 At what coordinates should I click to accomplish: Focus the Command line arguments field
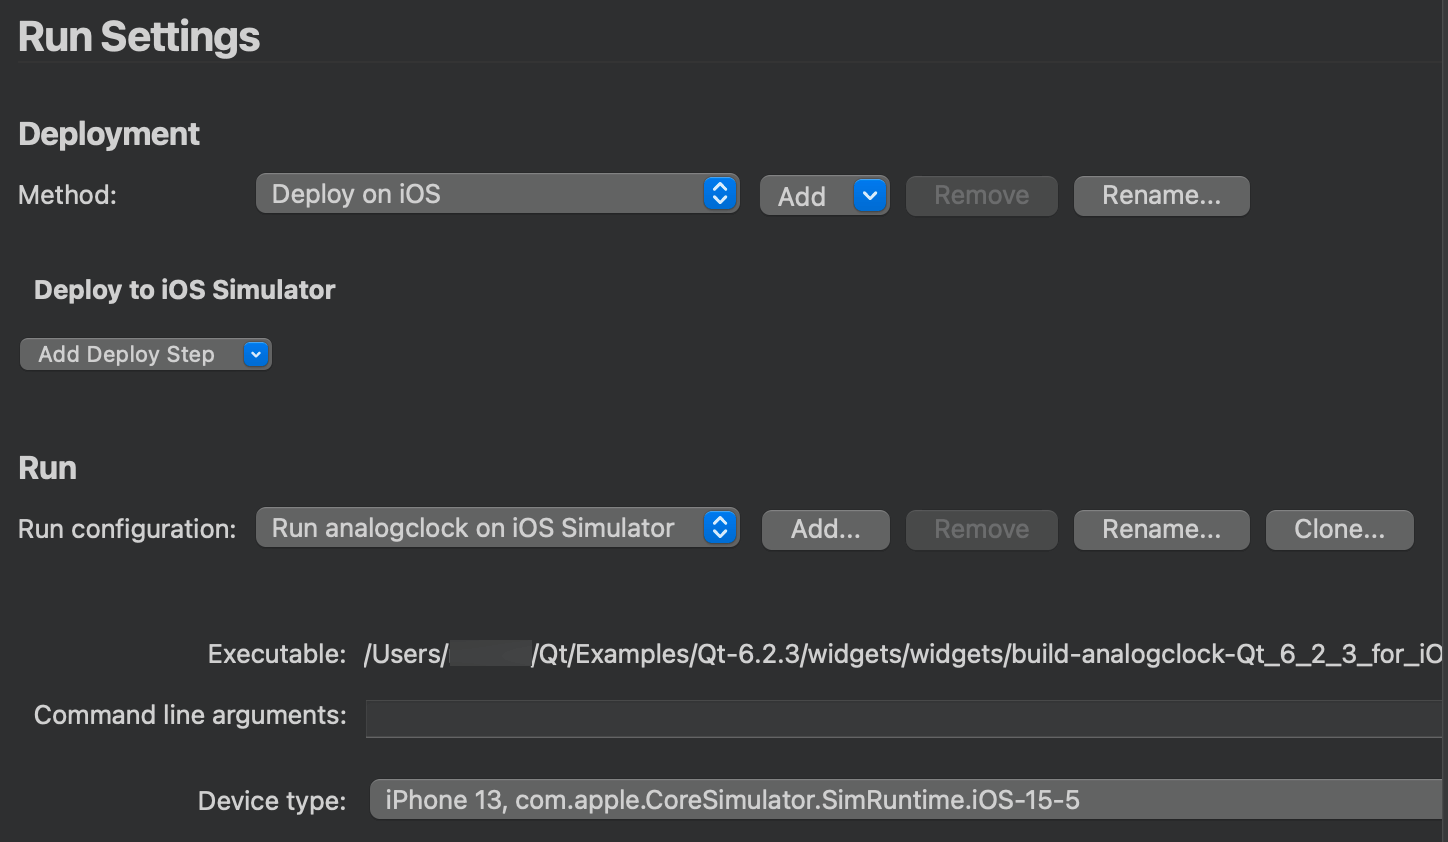(x=900, y=718)
